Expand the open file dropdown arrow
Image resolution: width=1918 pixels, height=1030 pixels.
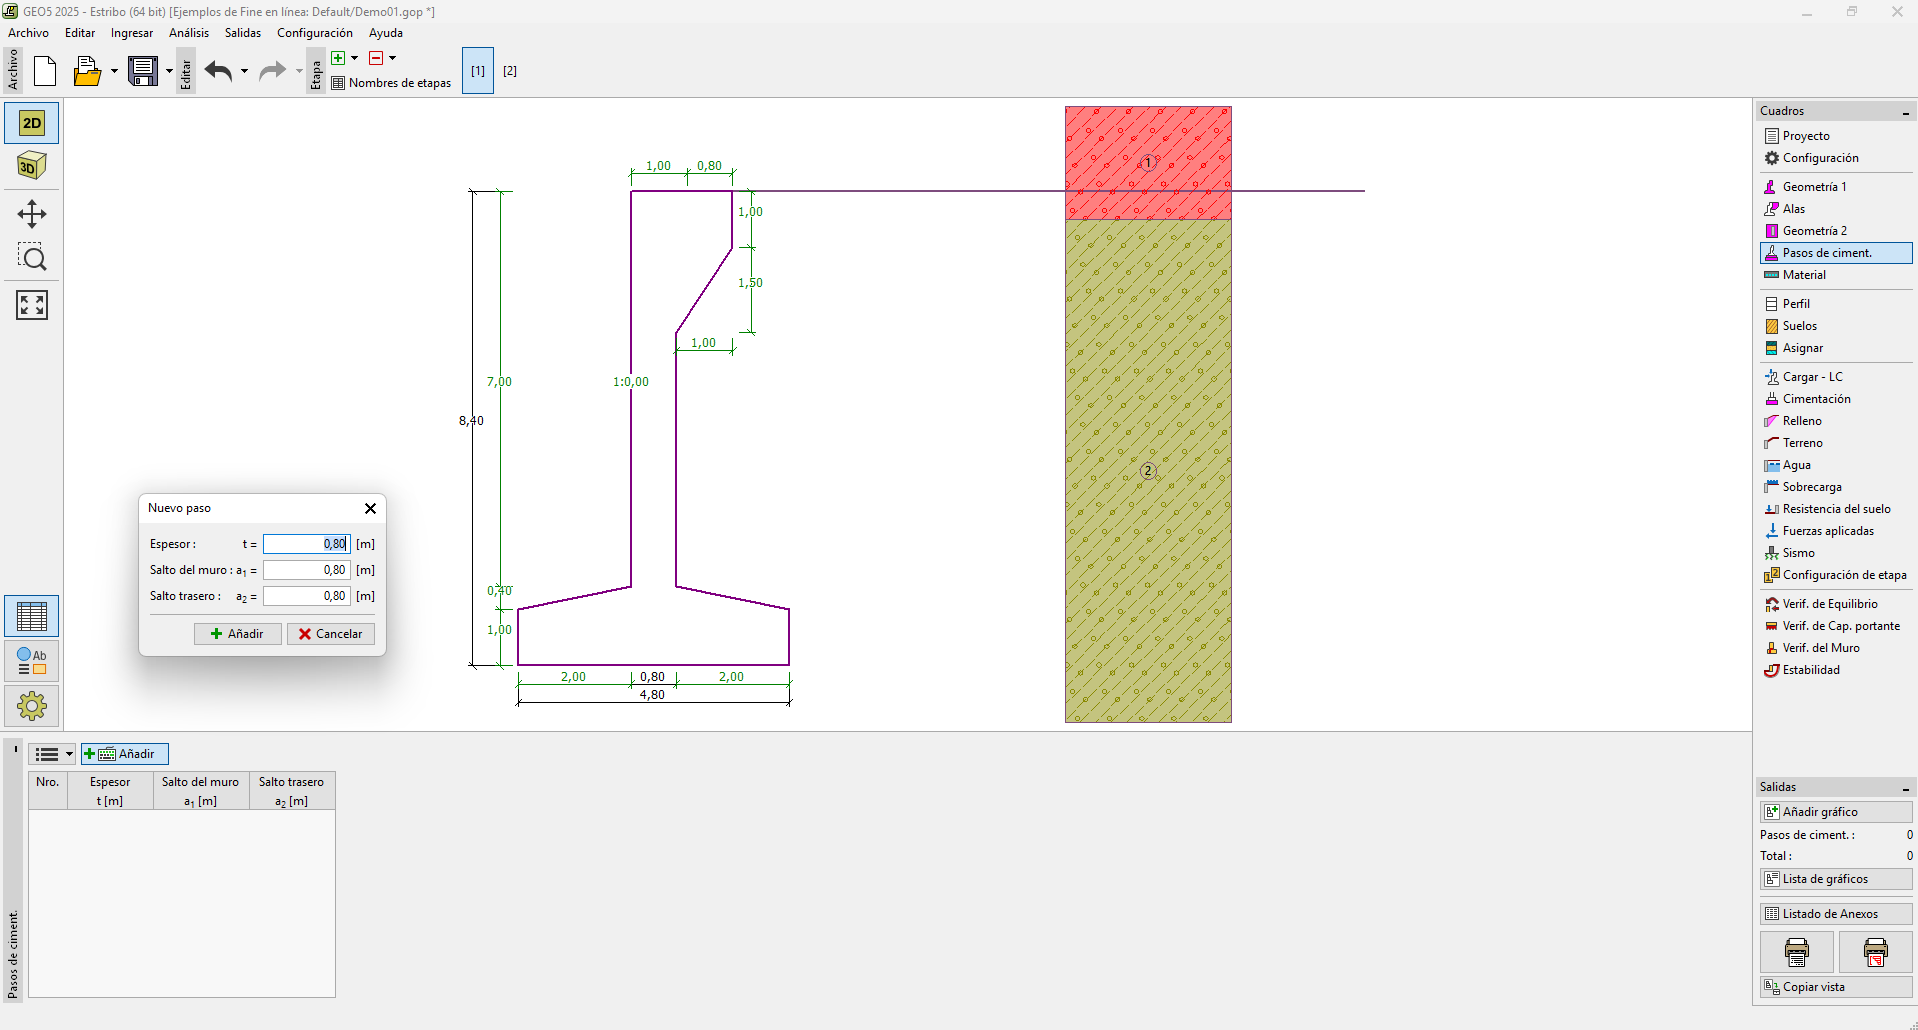[114, 71]
